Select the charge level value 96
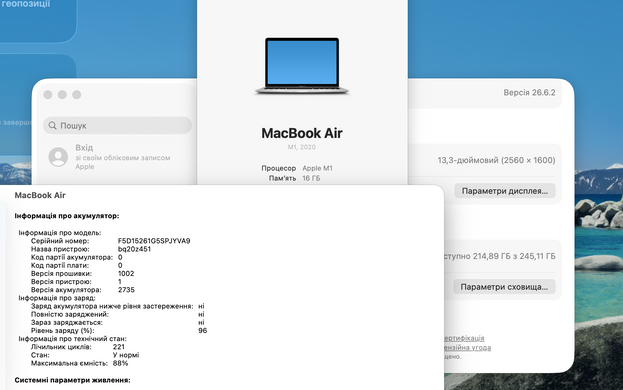Viewport: 623px width, 390px height. (x=203, y=330)
